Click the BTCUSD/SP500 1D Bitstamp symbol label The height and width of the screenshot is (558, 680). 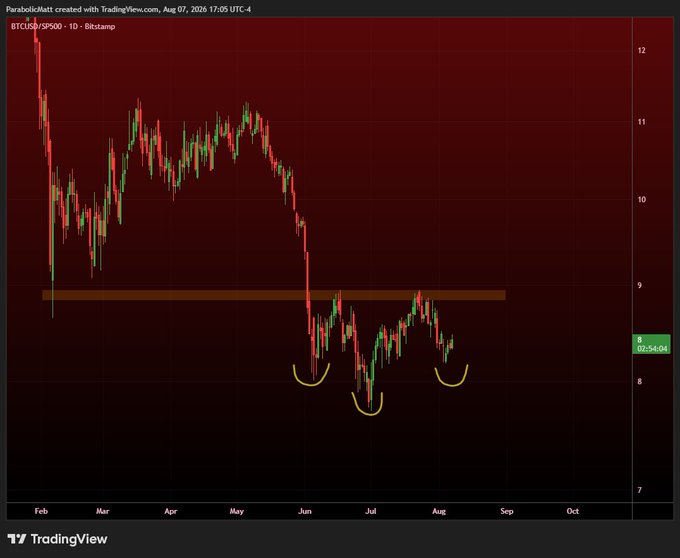click(63, 26)
